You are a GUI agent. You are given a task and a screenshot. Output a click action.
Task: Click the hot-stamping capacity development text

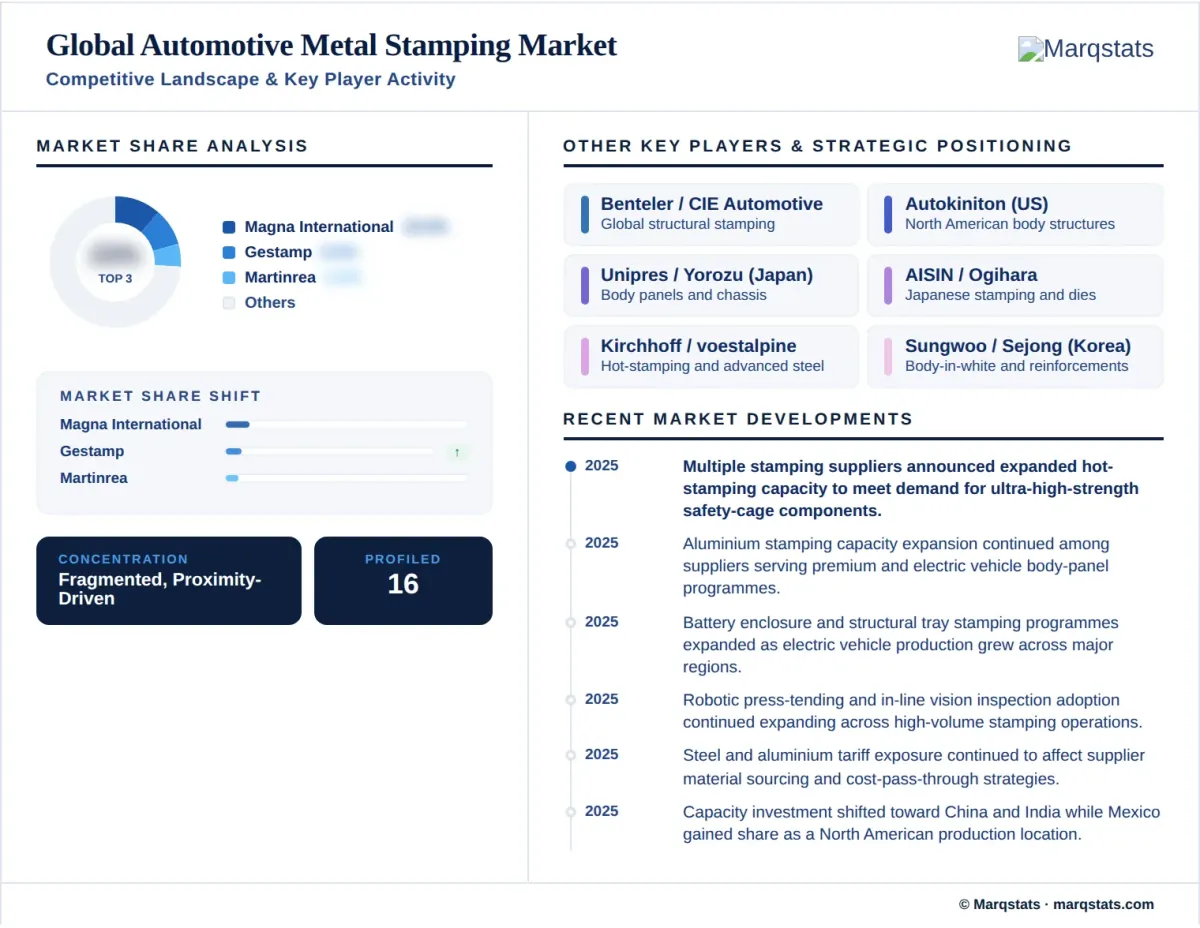pyautogui.click(x=911, y=489)
